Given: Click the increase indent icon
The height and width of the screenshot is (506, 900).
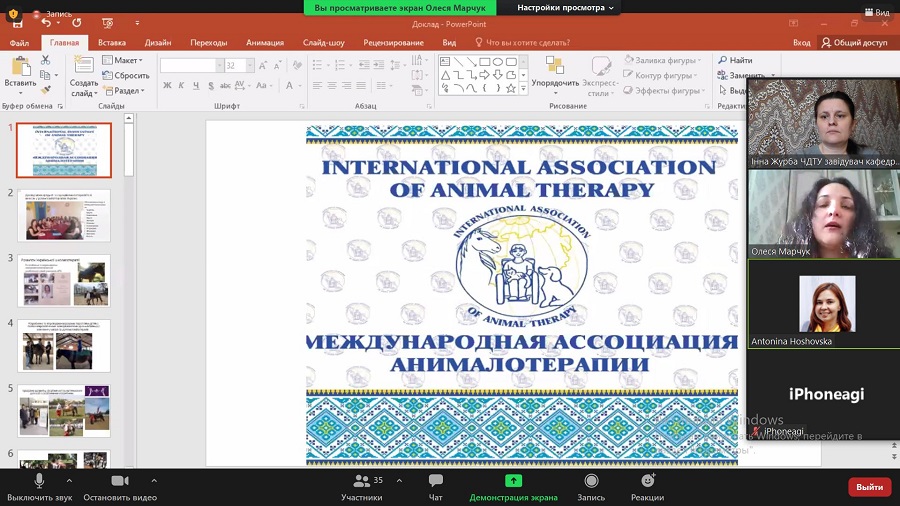Looking at the screenshot, I should pos(379,65).
